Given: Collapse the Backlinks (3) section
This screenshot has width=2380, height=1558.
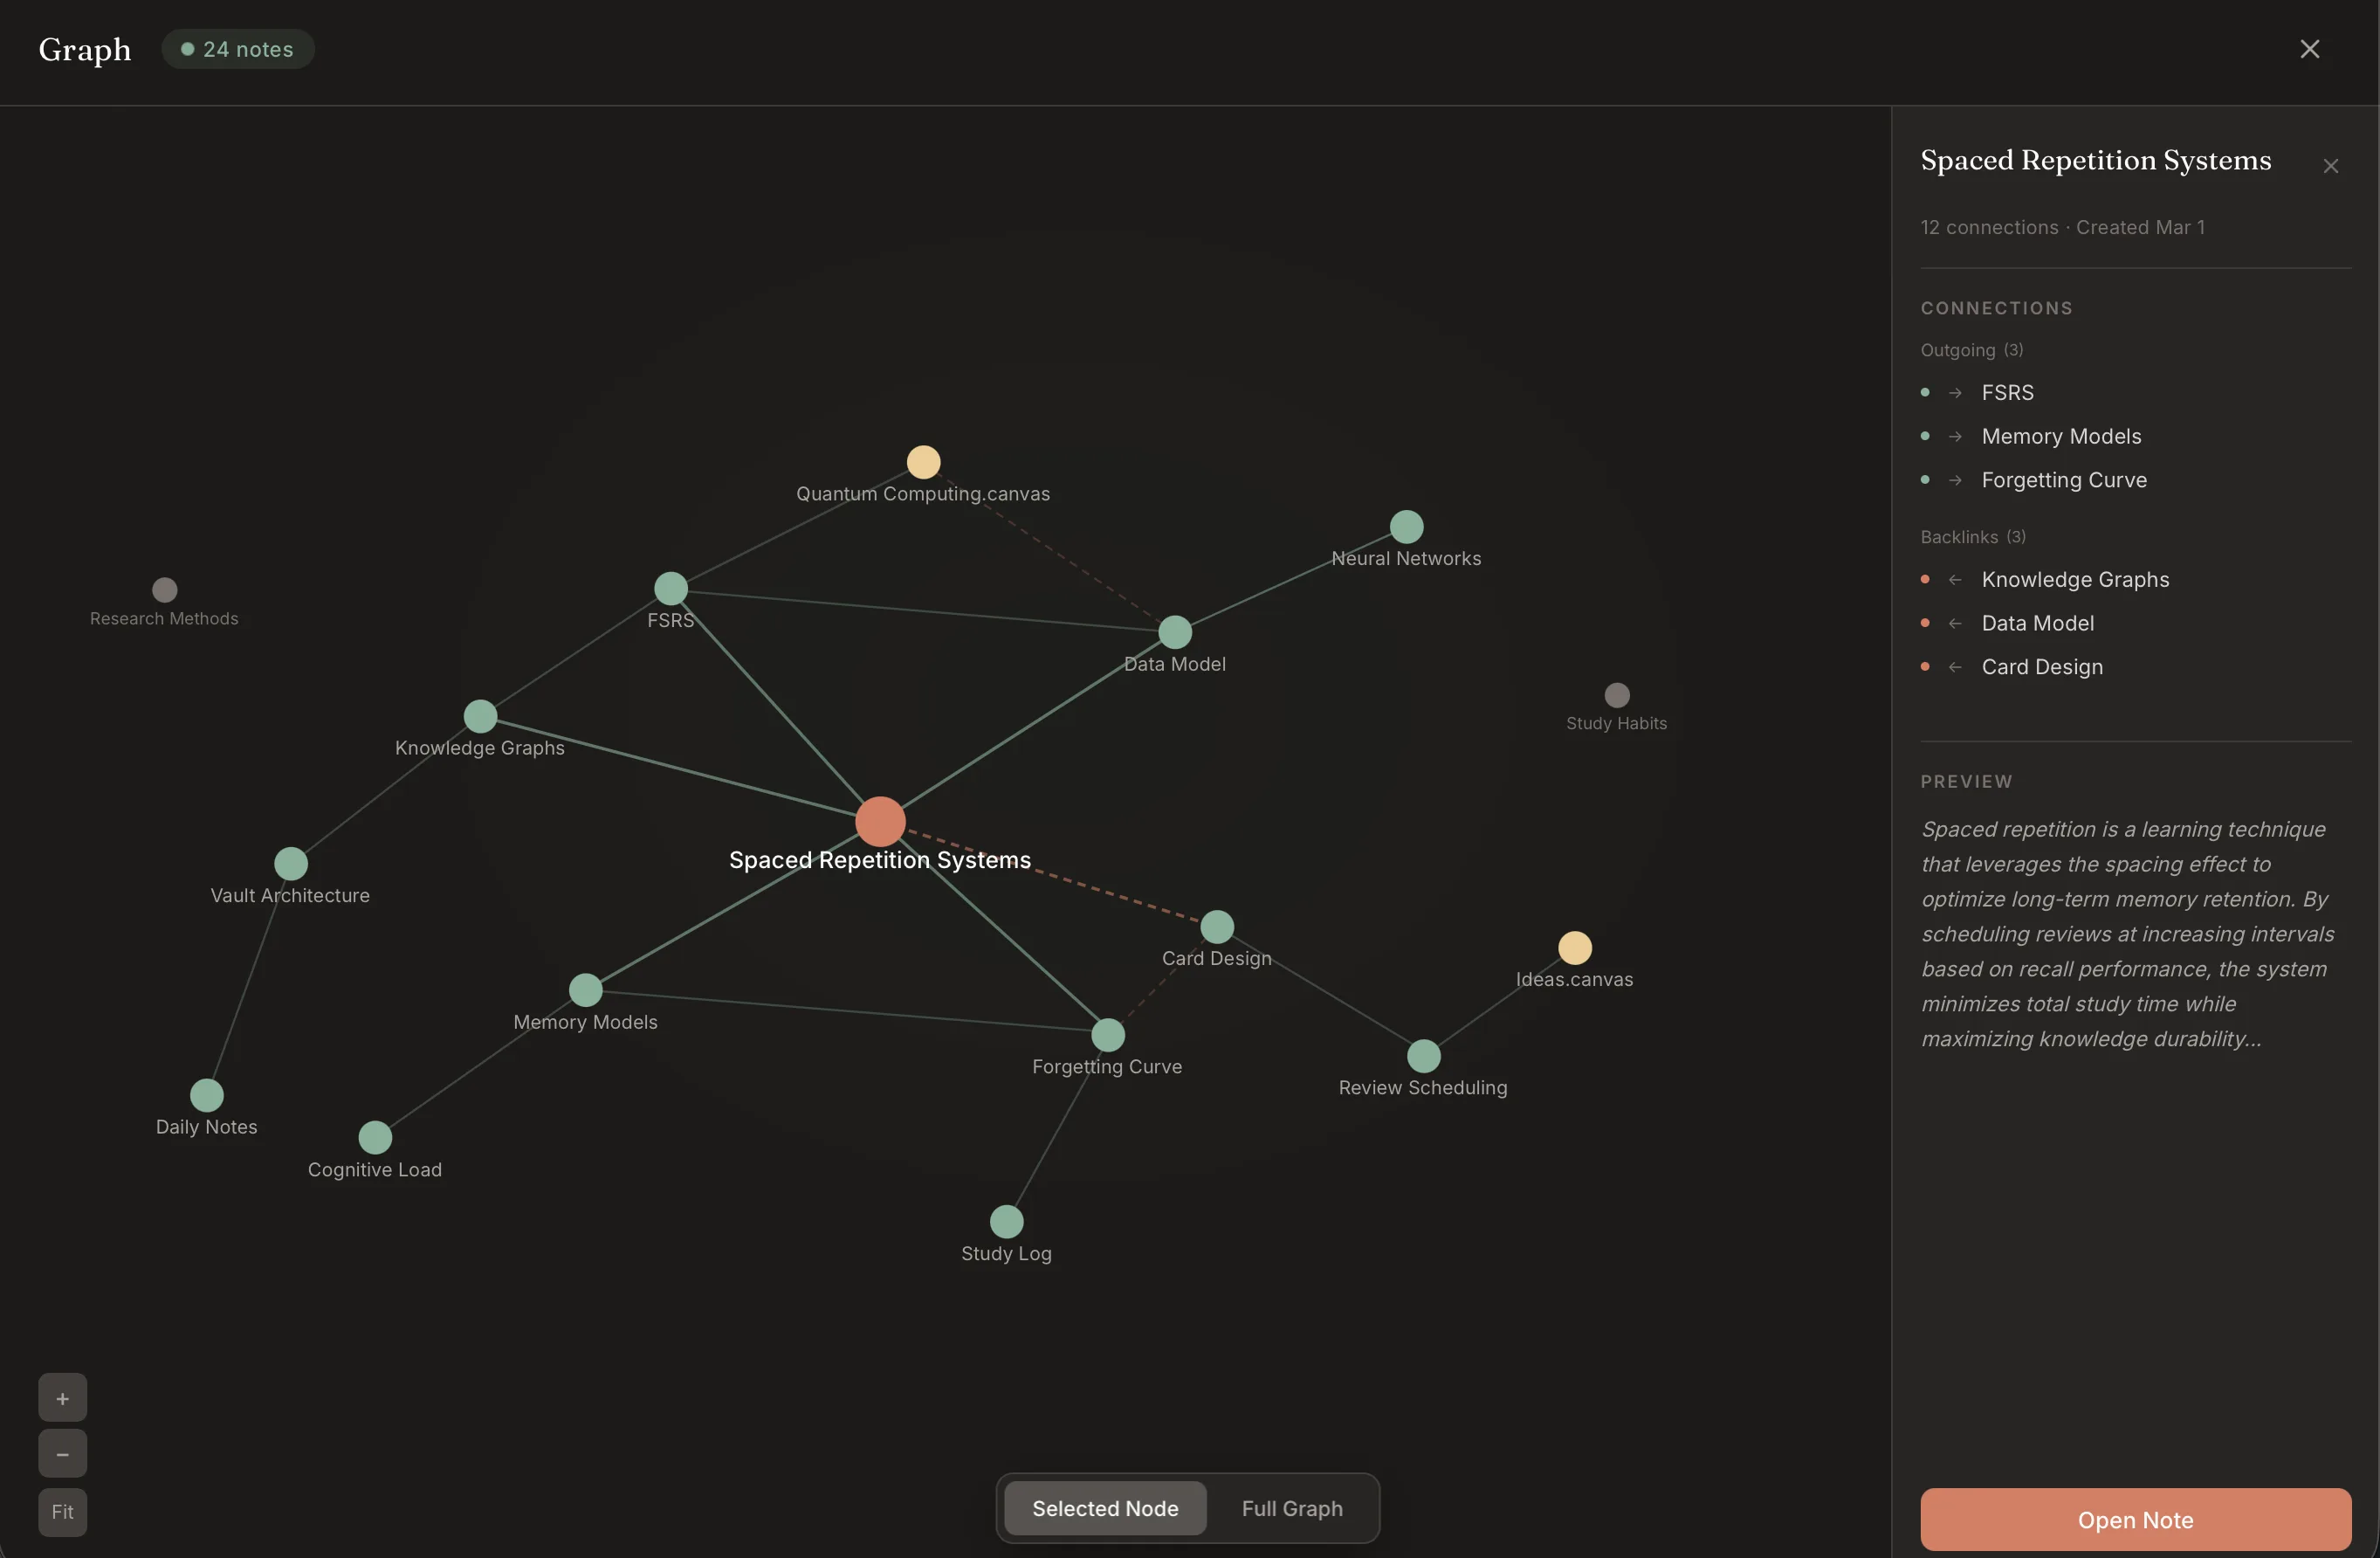Looking at the screenshot, I should point(1971,536).
